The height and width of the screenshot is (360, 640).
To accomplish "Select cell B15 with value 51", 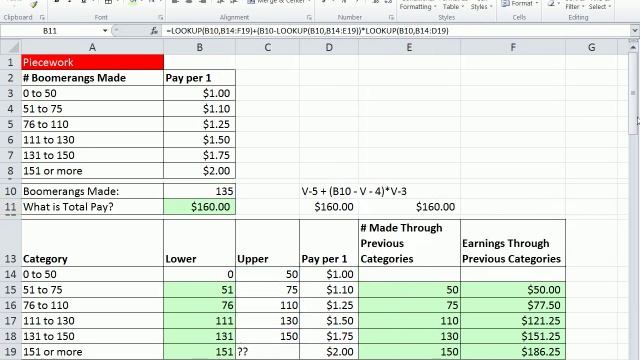I will tap(199, 290).
